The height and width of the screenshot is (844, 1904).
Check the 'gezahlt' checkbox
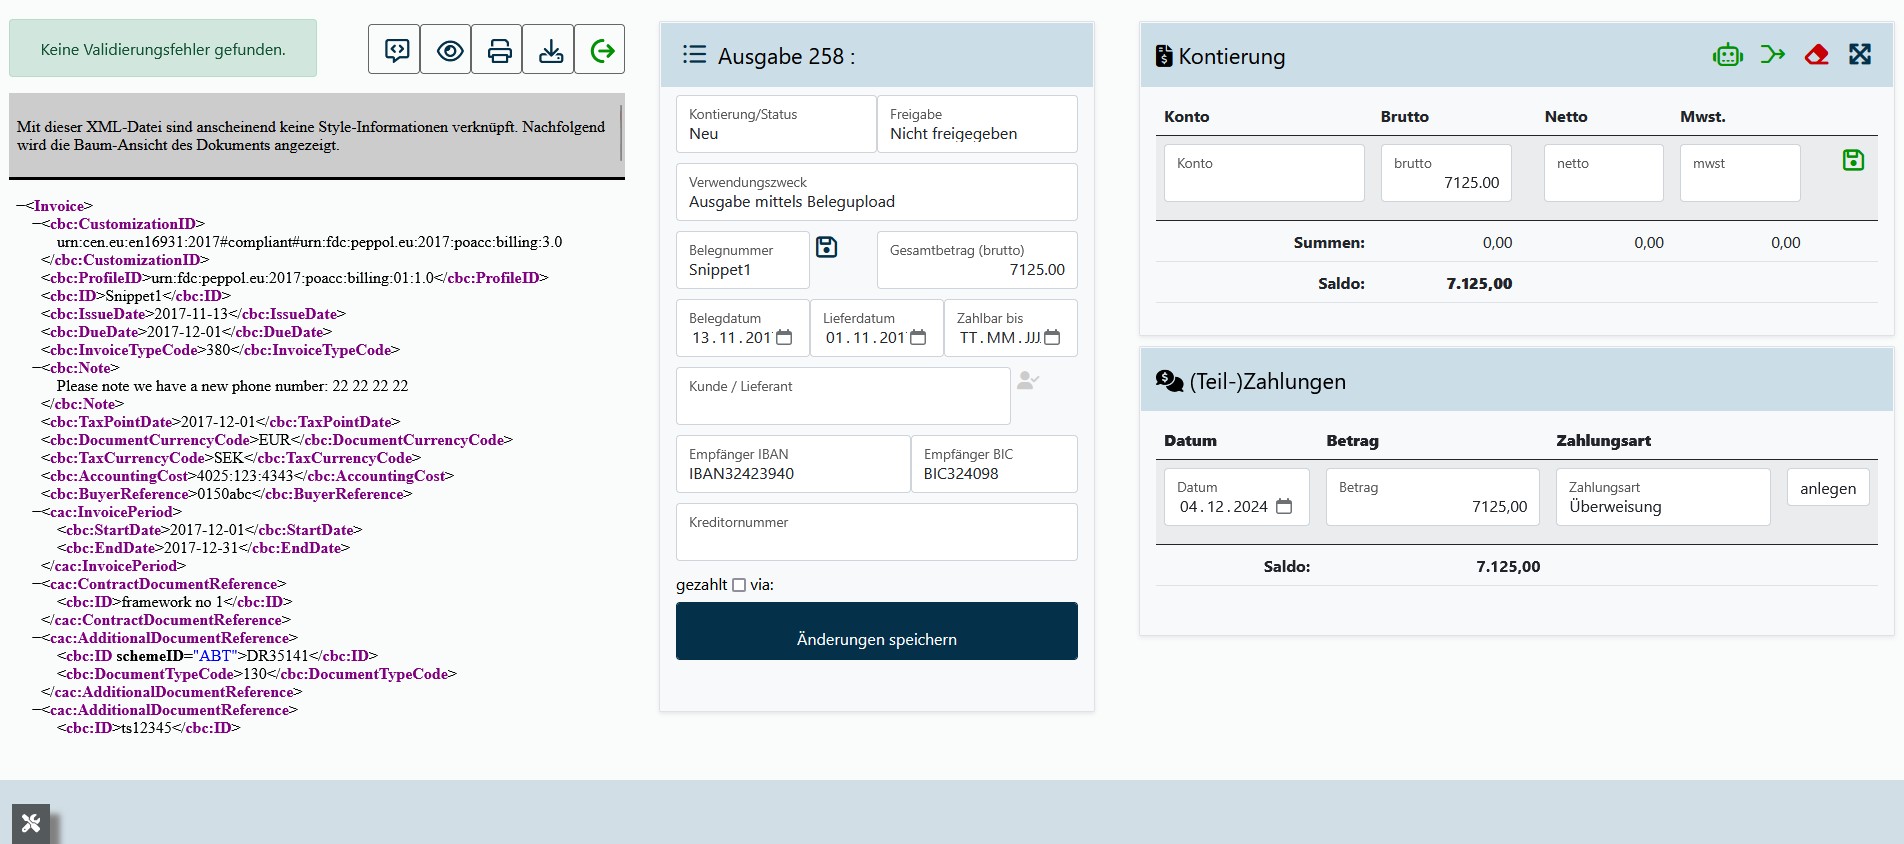pyautogui.click(x=739, y=585)
